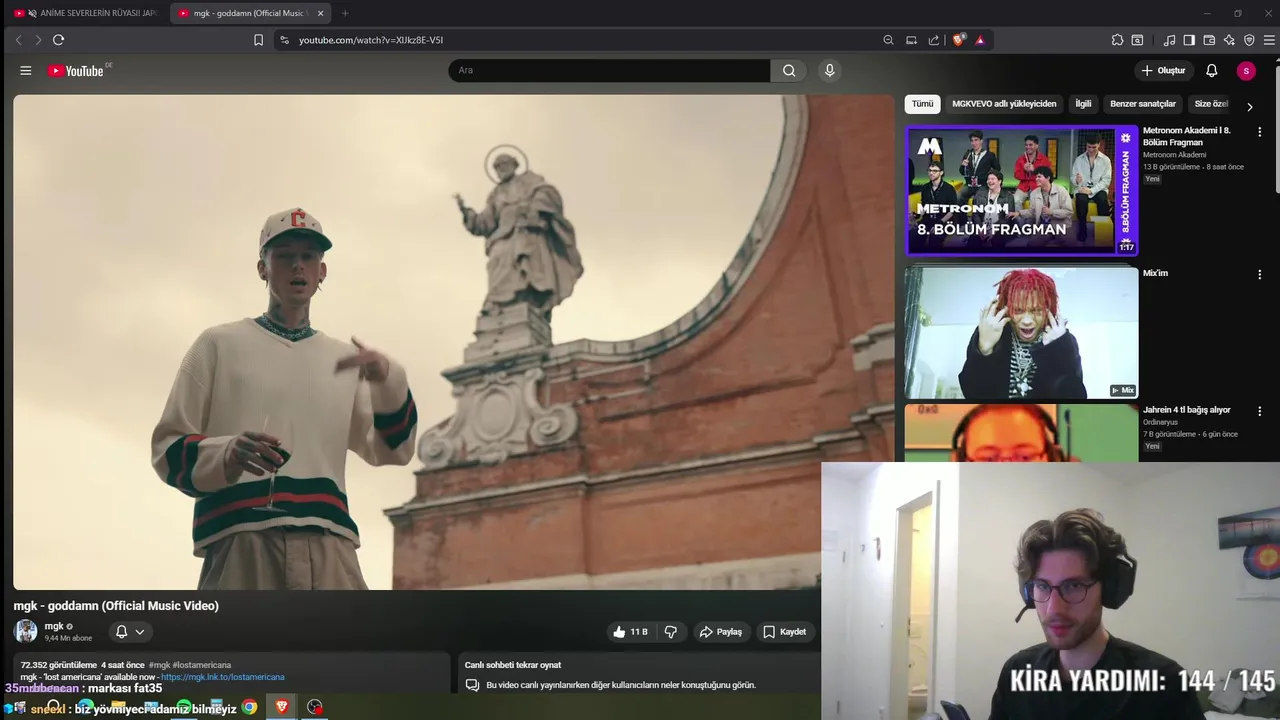1280x720 pixels.
Task: Select the Size özel chip
Action: (x=1211, y=104)
